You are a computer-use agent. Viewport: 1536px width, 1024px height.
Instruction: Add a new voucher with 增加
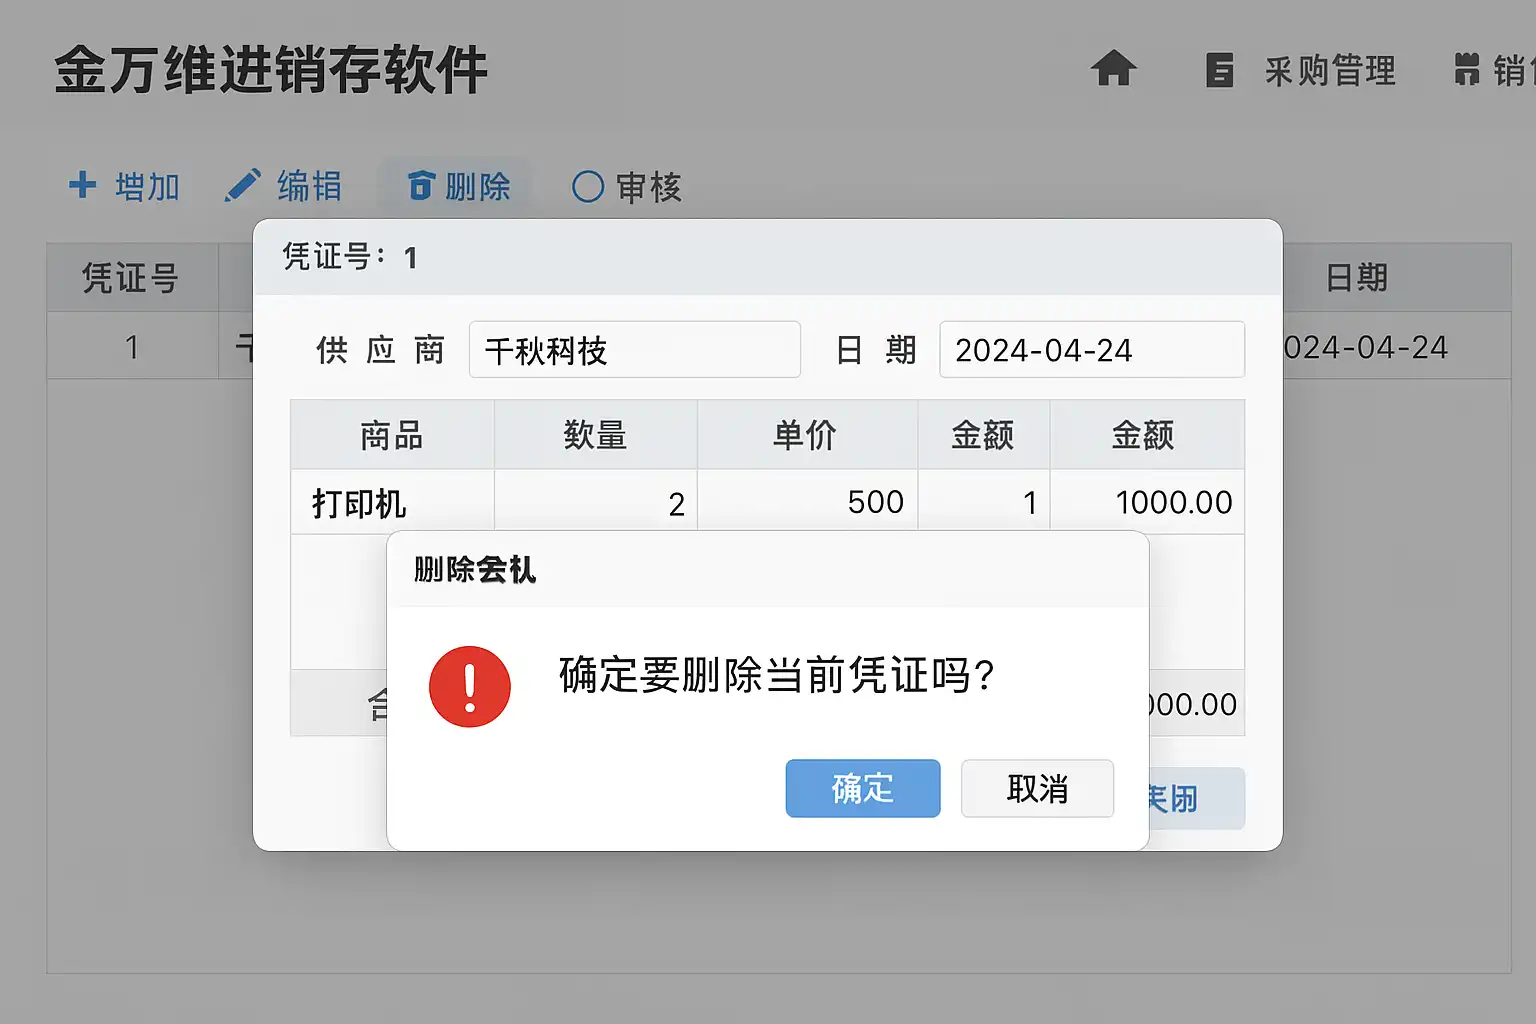point(124,186)
